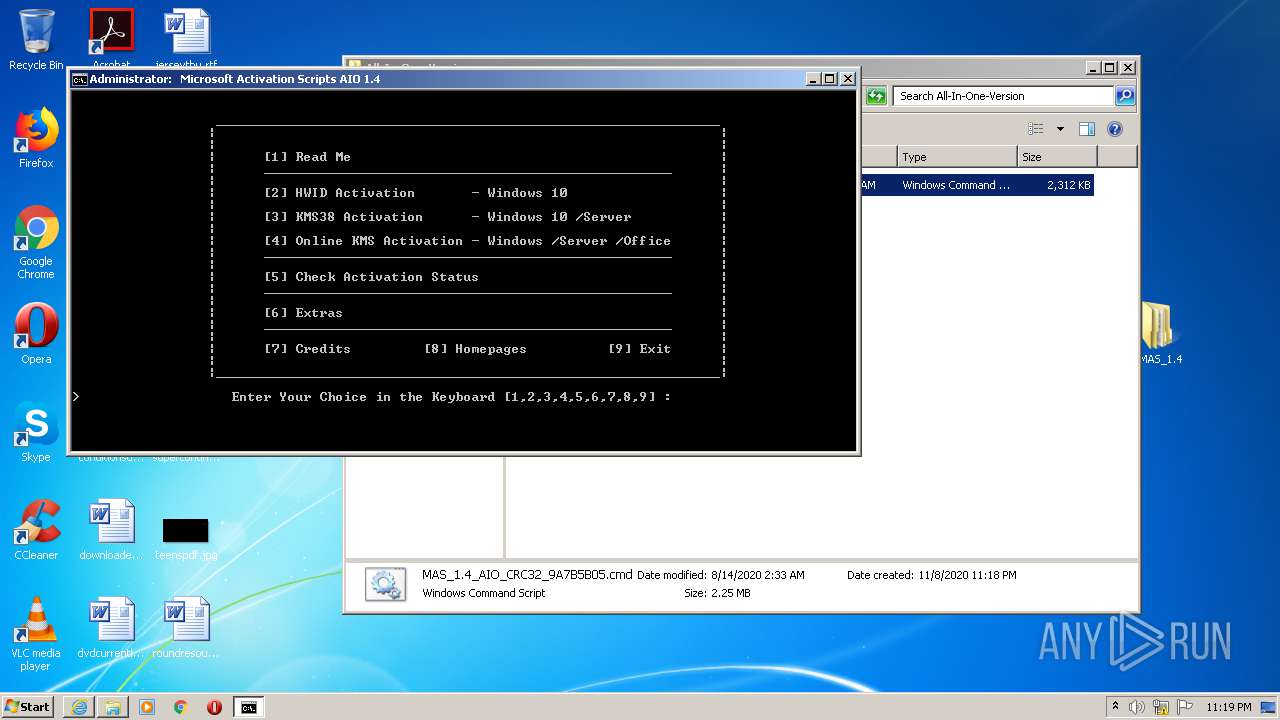The height and width of the screenshot is (720, 1280).
Task: Open the 'dvdcurrentl...' Word document
Action: (x=111, y=628)
